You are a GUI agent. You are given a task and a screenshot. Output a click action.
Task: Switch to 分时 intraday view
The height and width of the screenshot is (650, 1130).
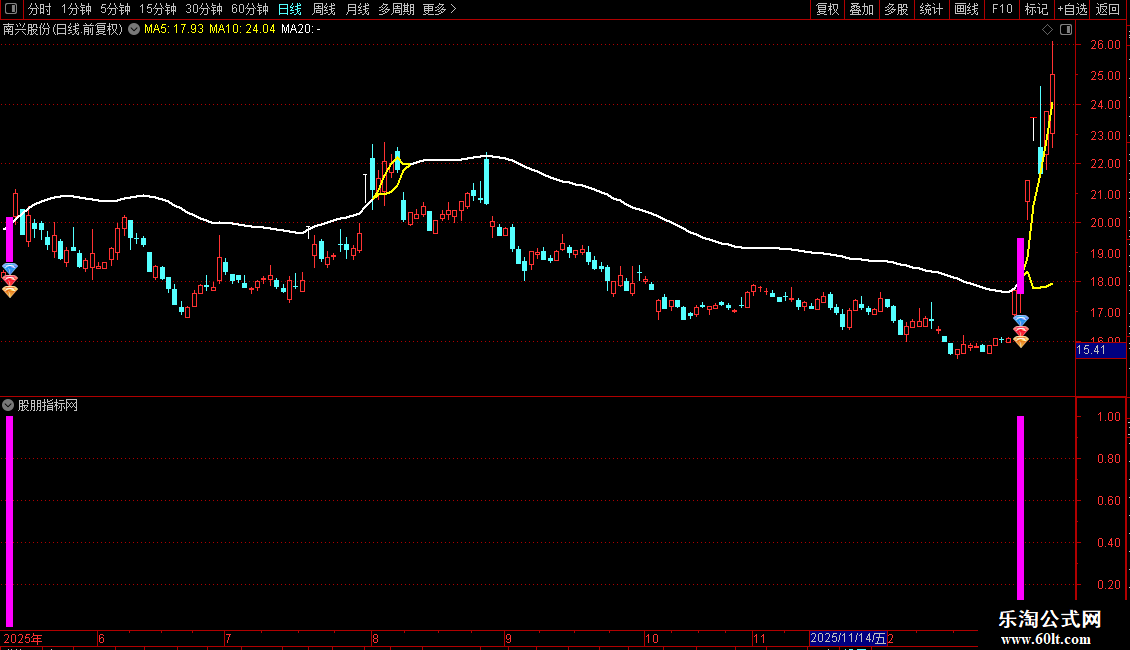coord(39,9)
